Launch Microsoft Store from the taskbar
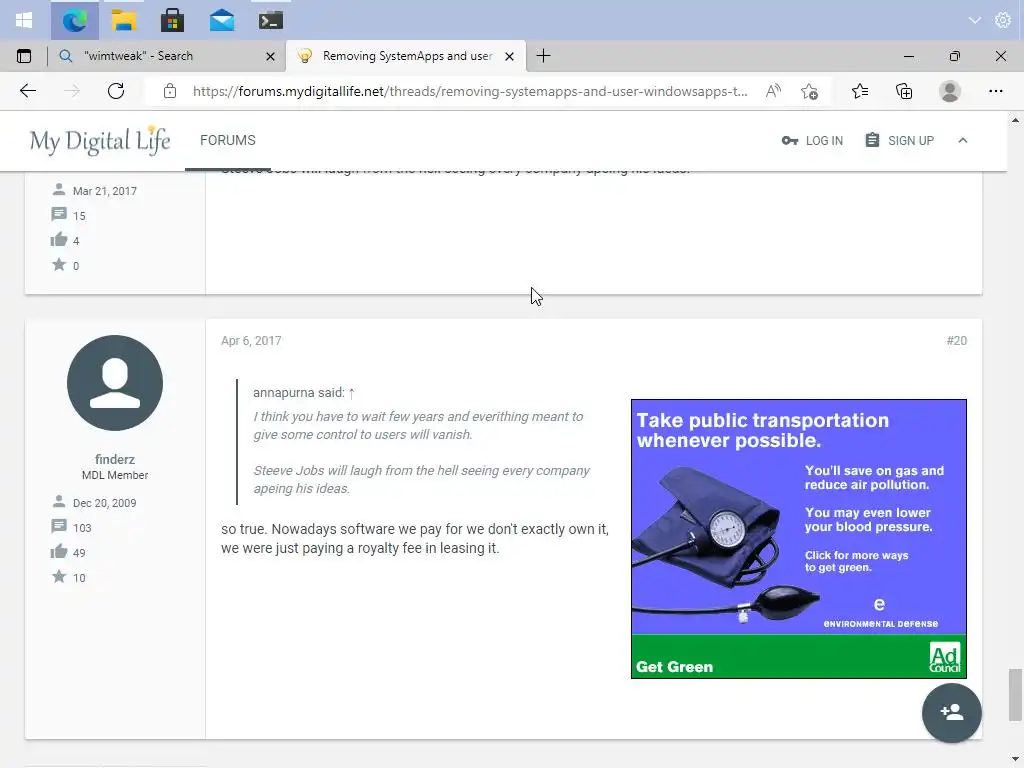This screenshot has width=1024, height=768. 172,20
